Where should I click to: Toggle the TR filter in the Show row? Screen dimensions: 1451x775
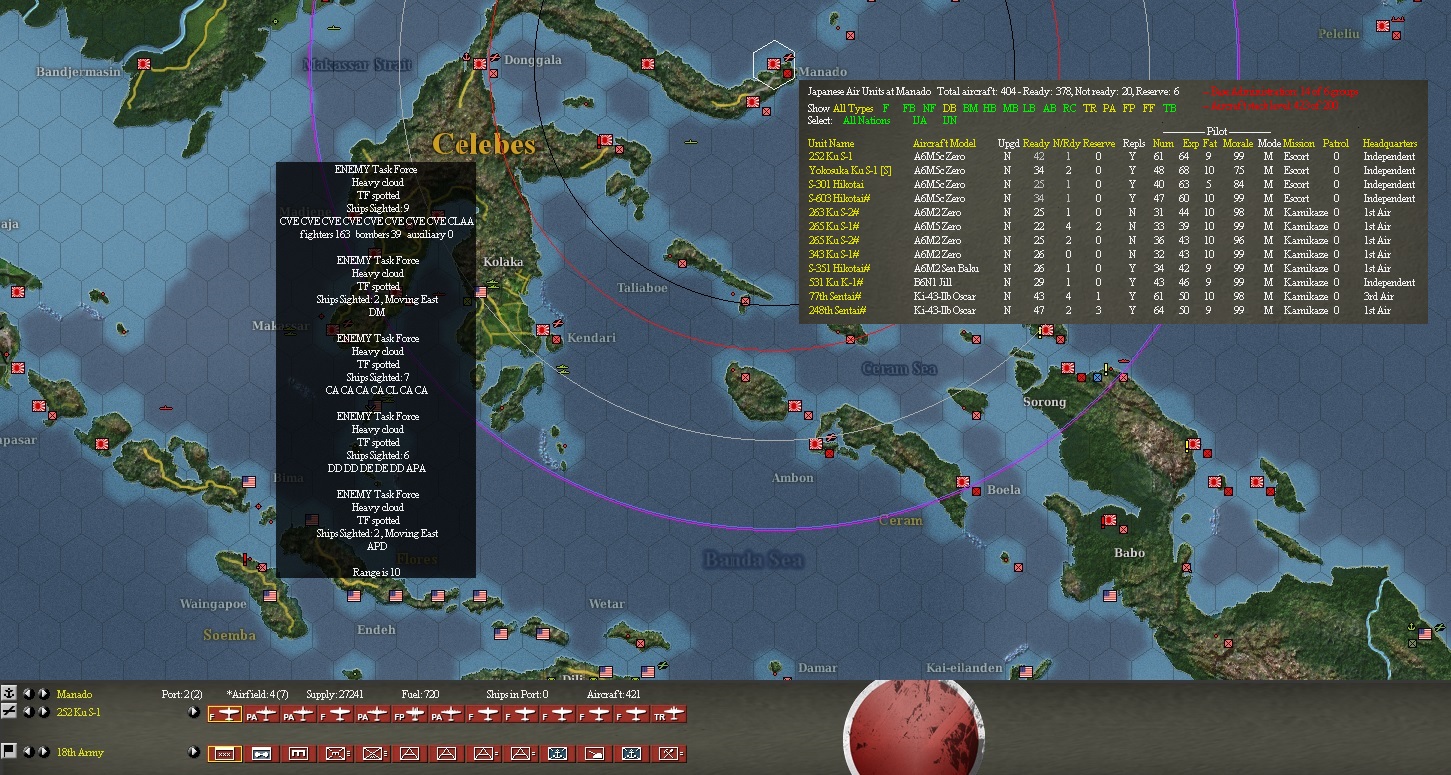(1089, 108)
